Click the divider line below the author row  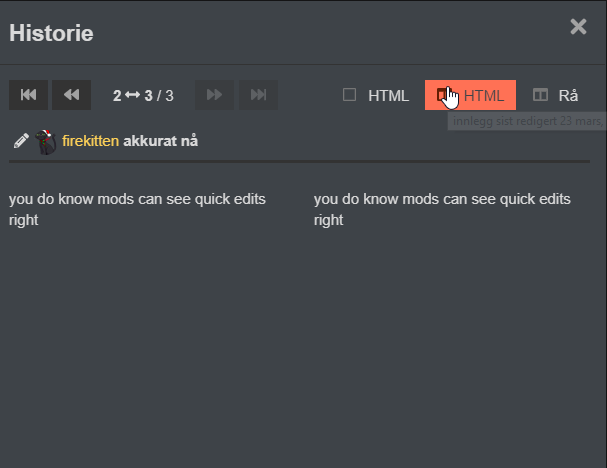[300, 161]
